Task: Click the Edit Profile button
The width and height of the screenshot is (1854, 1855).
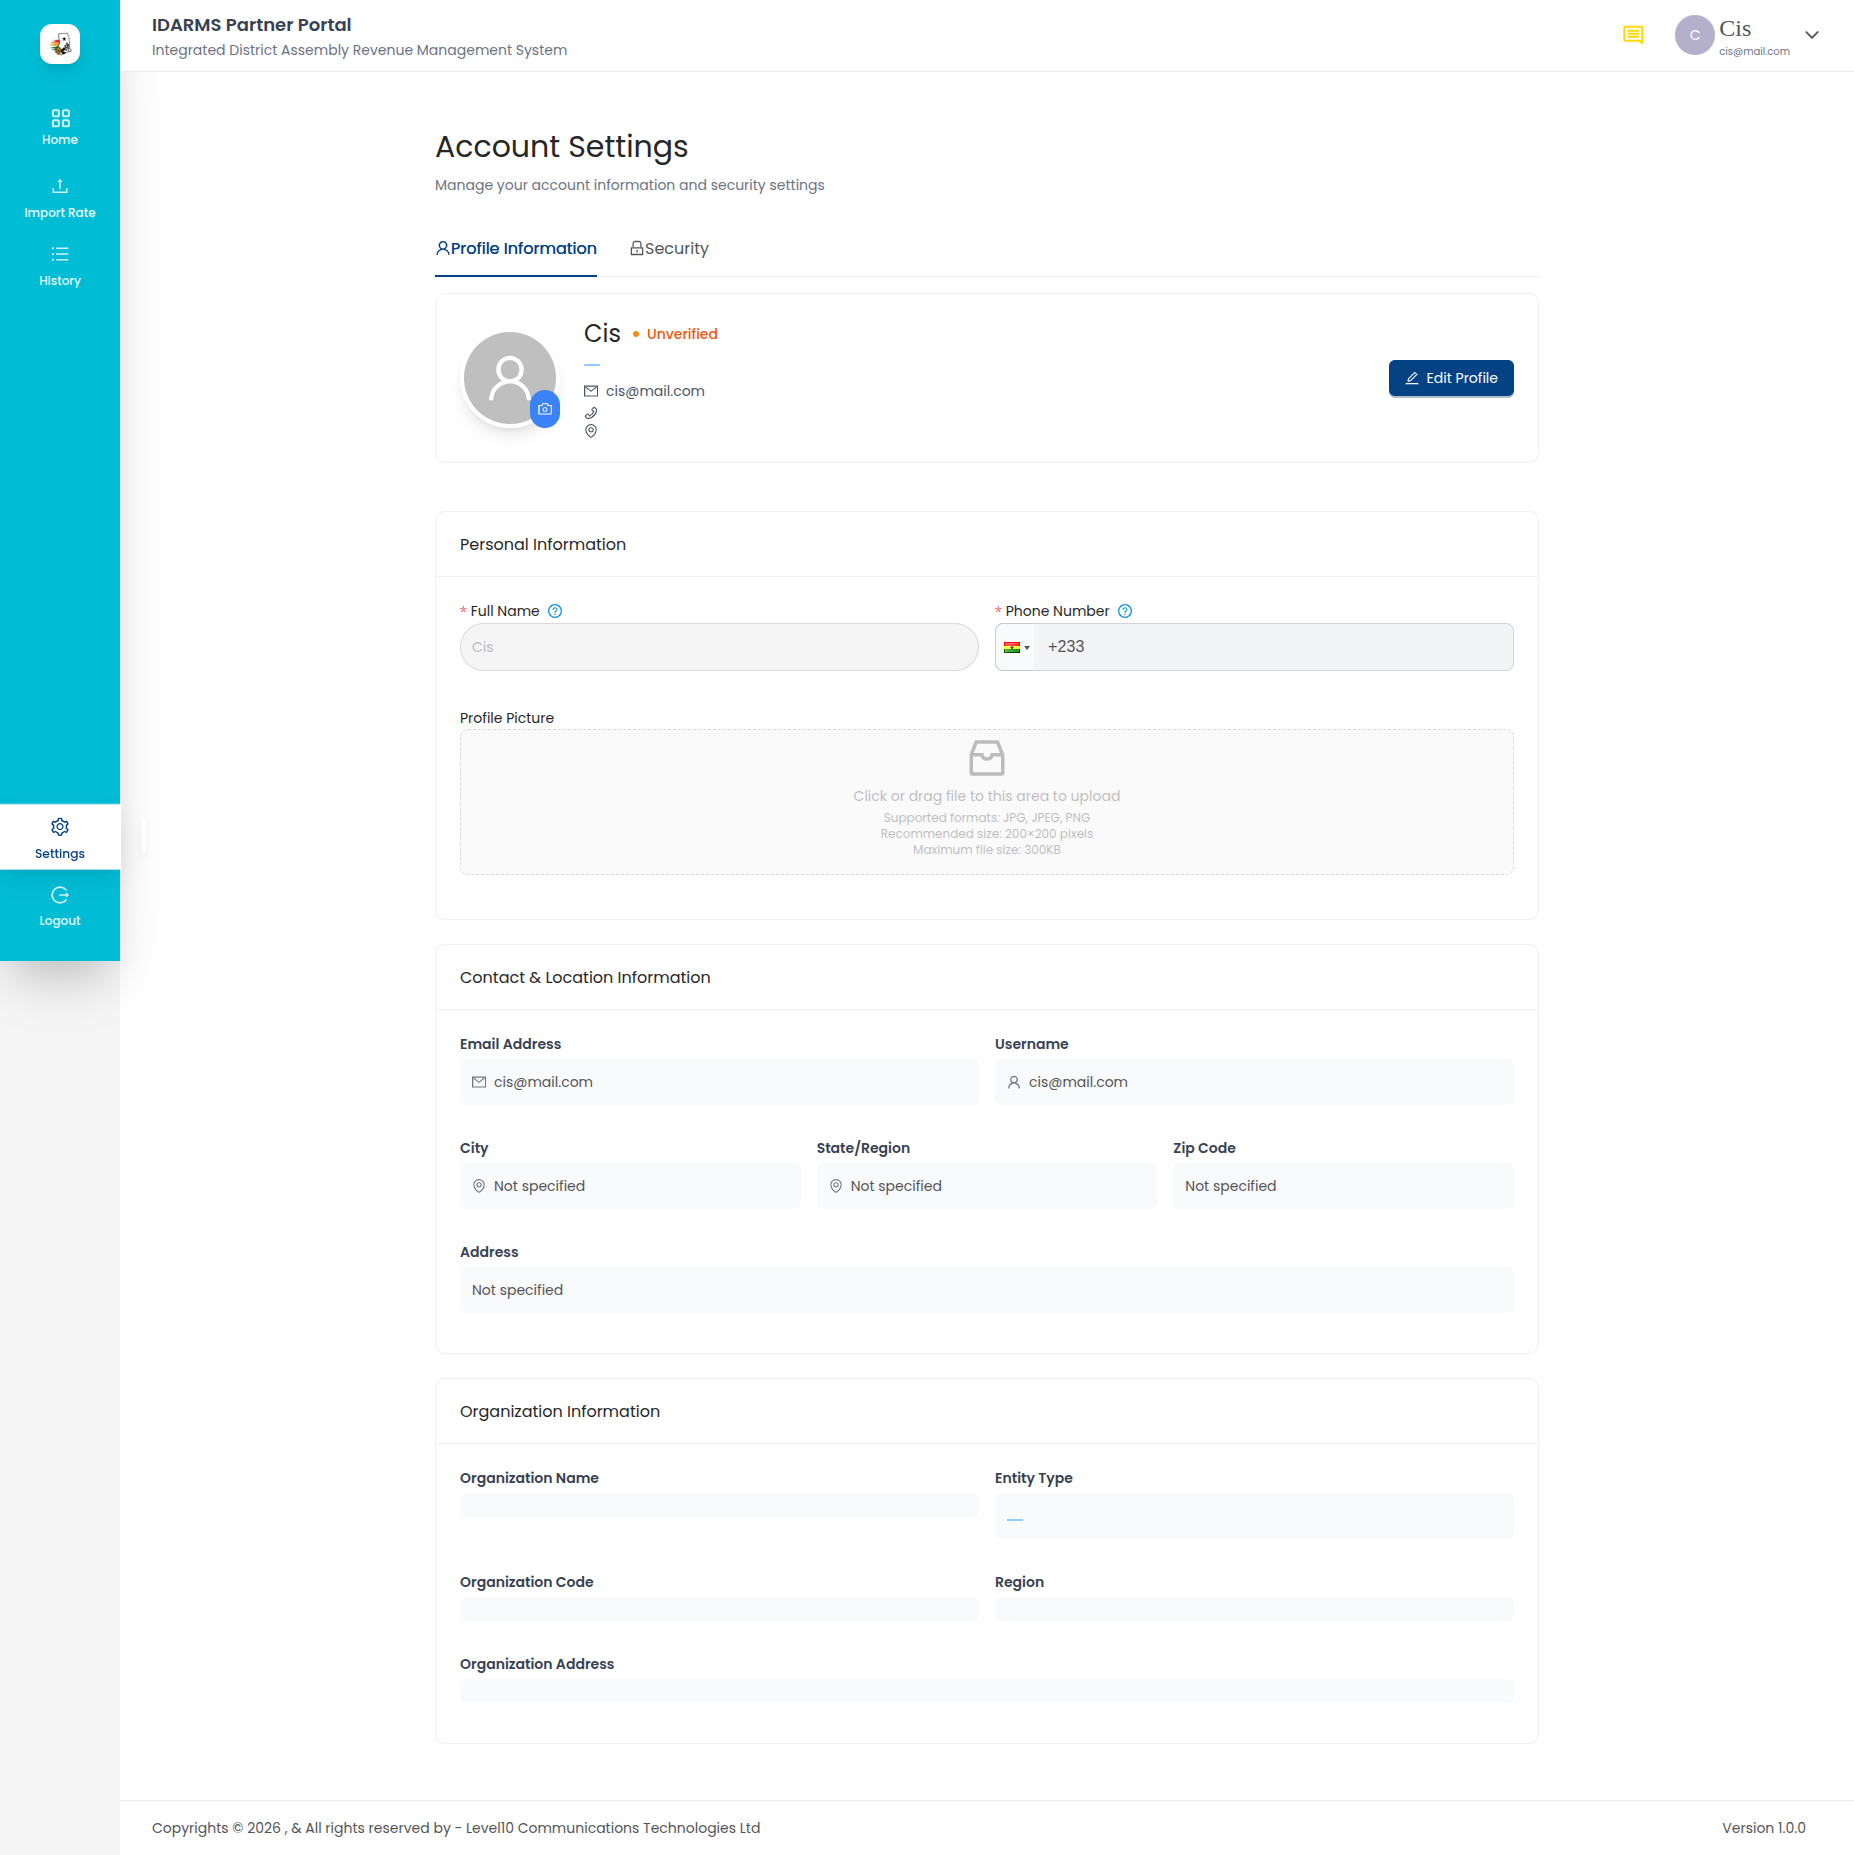Action: pyautogui.click(x=1451, y=378)
